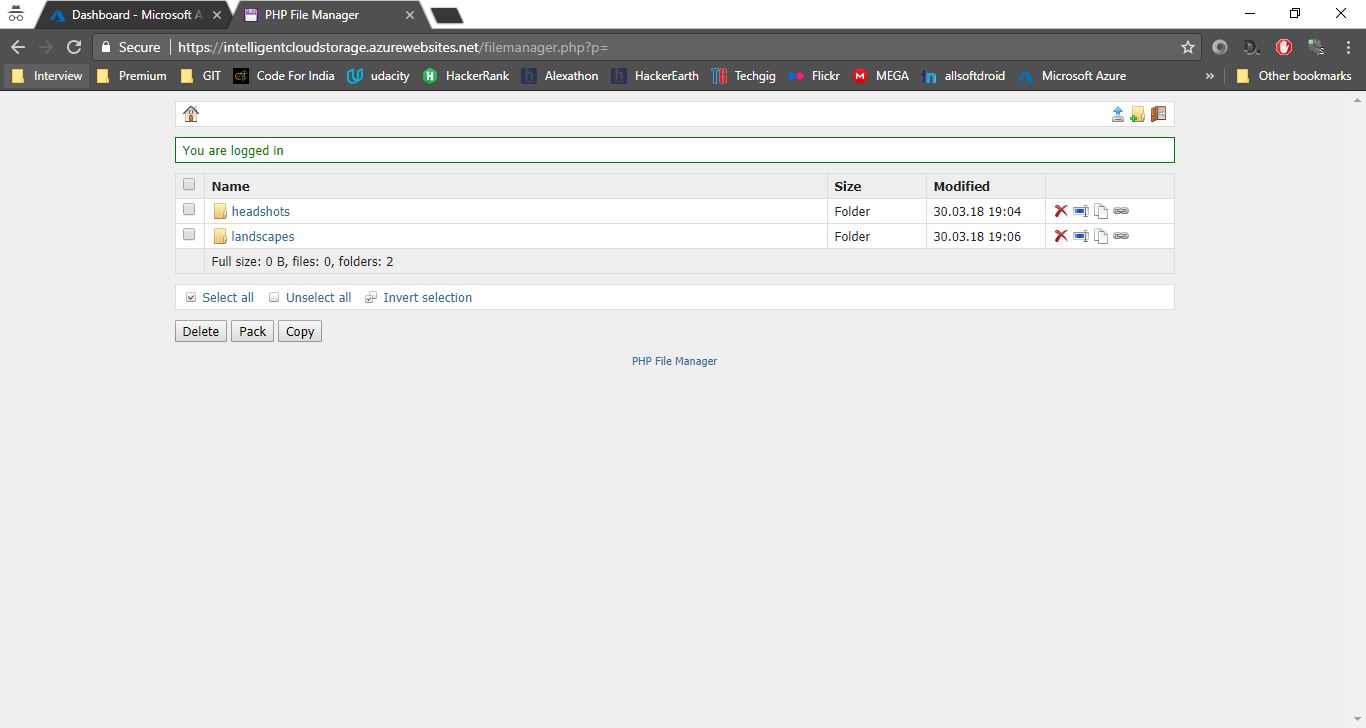
Task: Tick the headshots row checkbox
Action: (189, 209)
